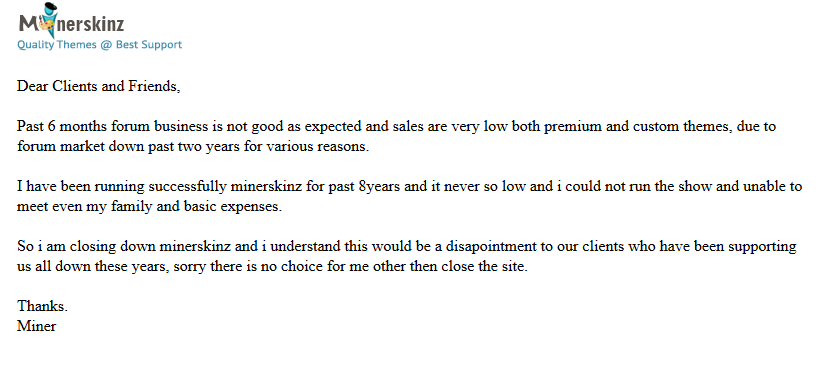Click the "Thanks." closing line
The width and height of the screenshot is (838, 369).
[42, 306]
